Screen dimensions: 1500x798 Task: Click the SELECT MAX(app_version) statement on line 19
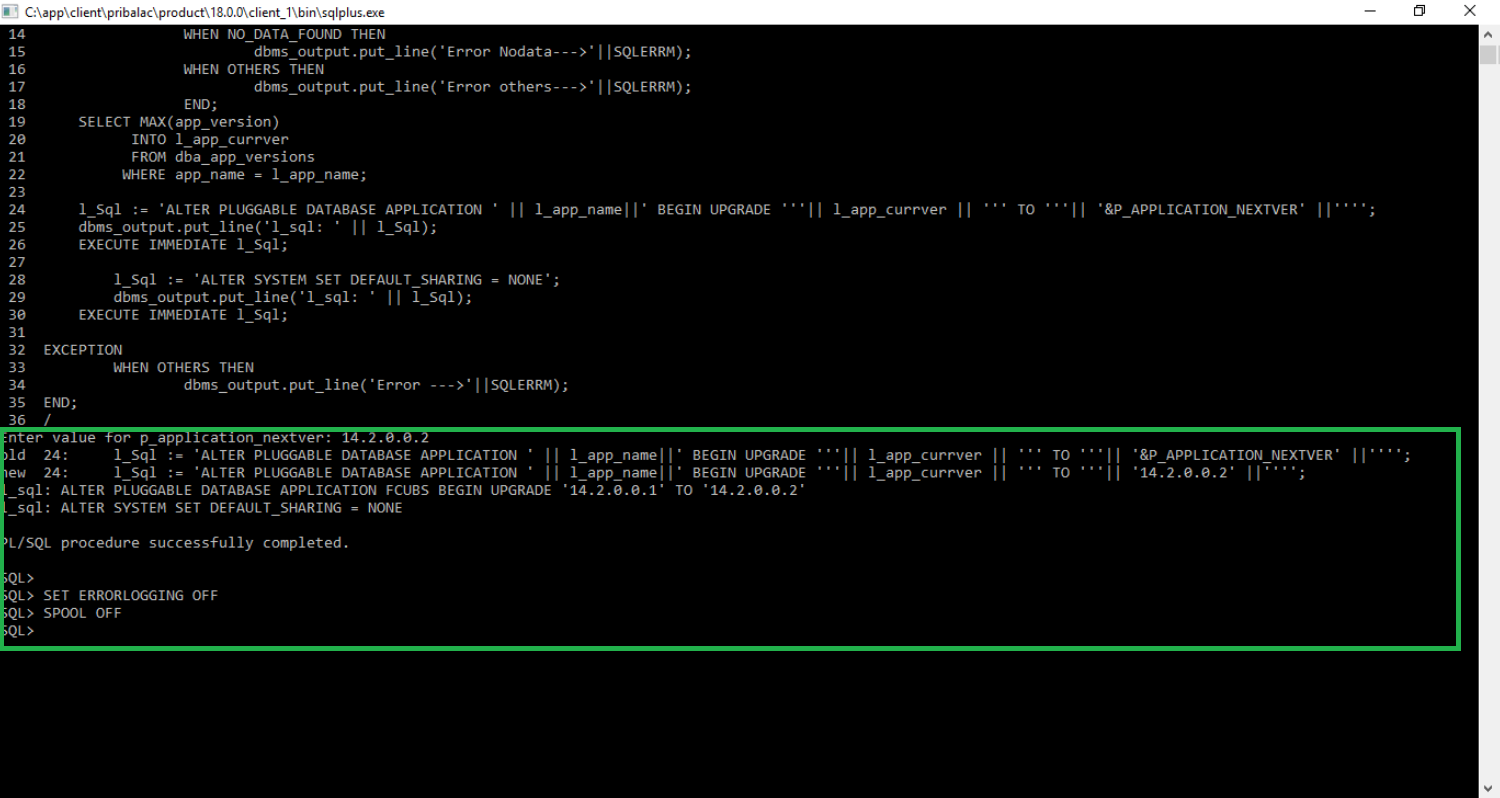coord(180,121)
